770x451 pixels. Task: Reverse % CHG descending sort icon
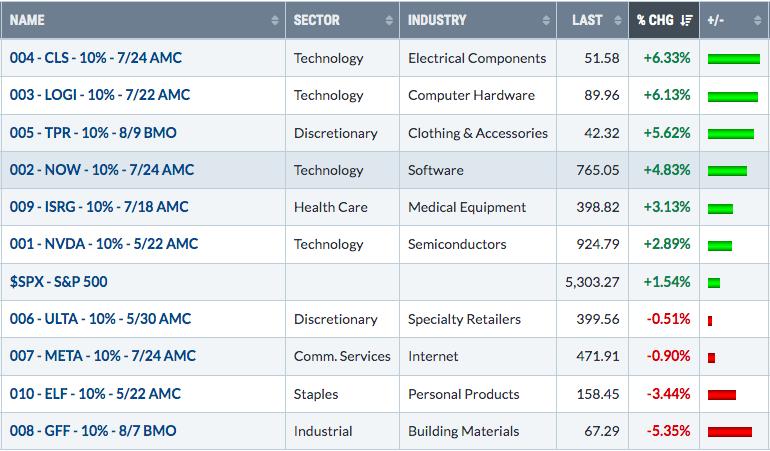686,20
